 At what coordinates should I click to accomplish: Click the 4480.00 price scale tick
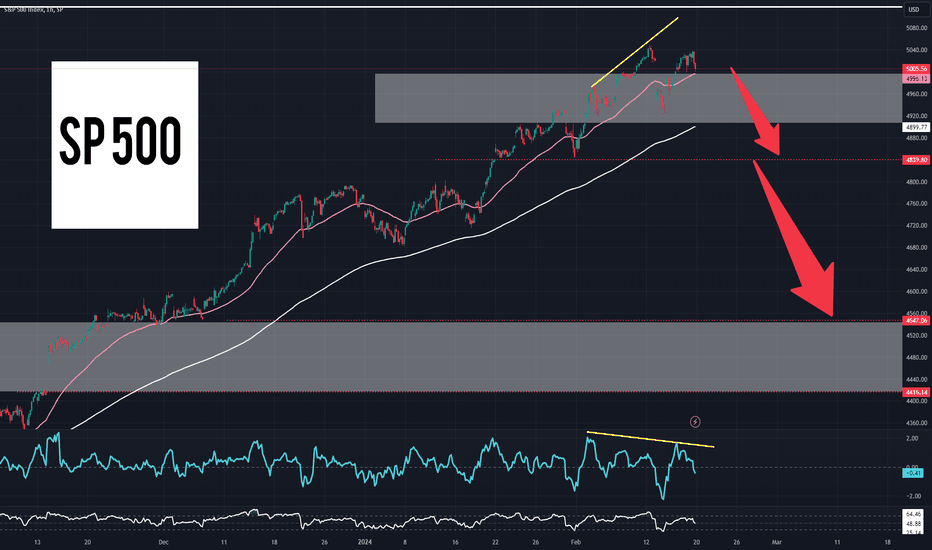tap(917, 357)
